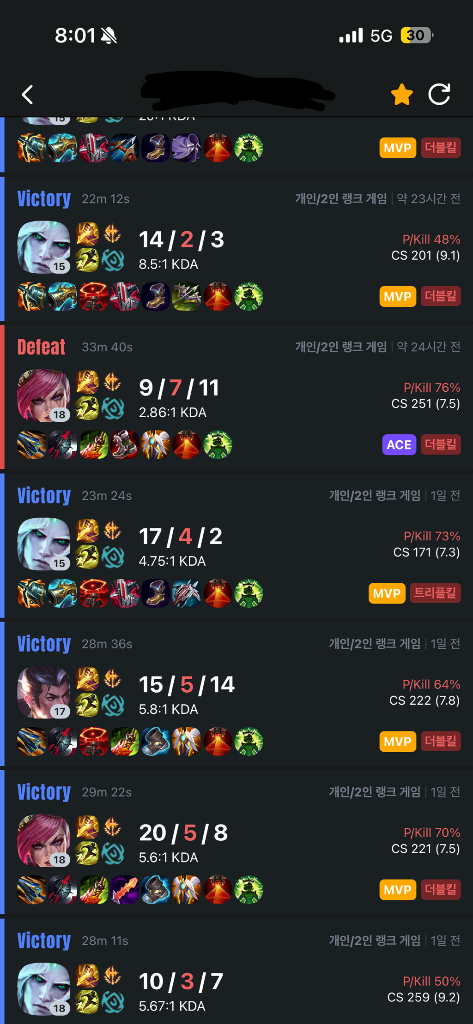The image size is (473, 1024).
Task: Tap 더블킬 badge in Defeat match
Action: pos(441,445)
